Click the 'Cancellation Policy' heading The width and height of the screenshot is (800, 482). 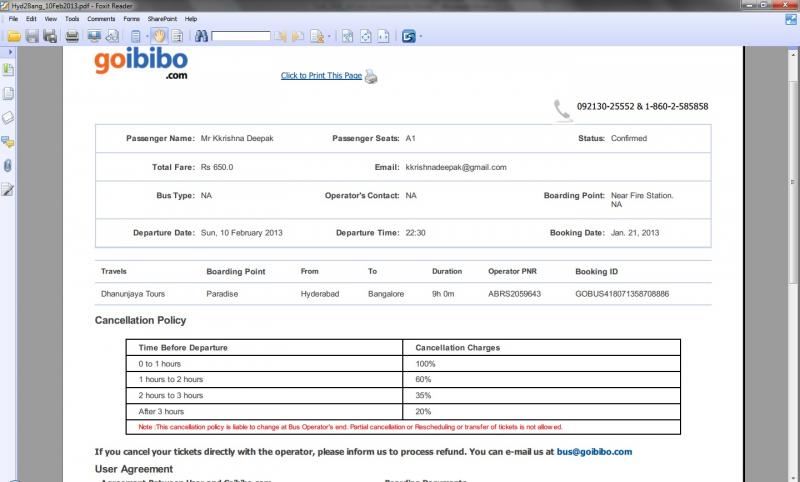[x=140, y=320]
